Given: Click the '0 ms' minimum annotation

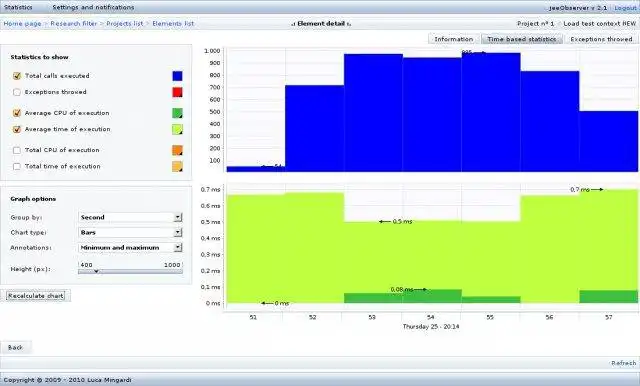Looking at the screenshot, I should (282, 303).
